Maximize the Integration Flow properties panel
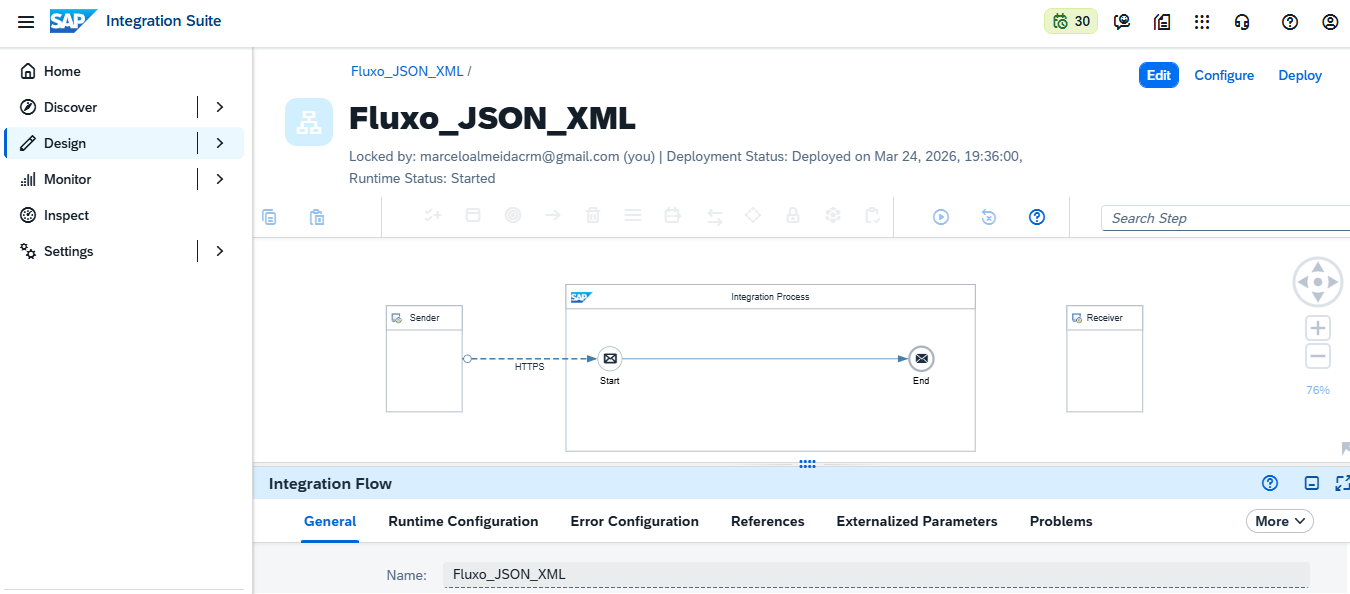 [x=1342, y=483]
